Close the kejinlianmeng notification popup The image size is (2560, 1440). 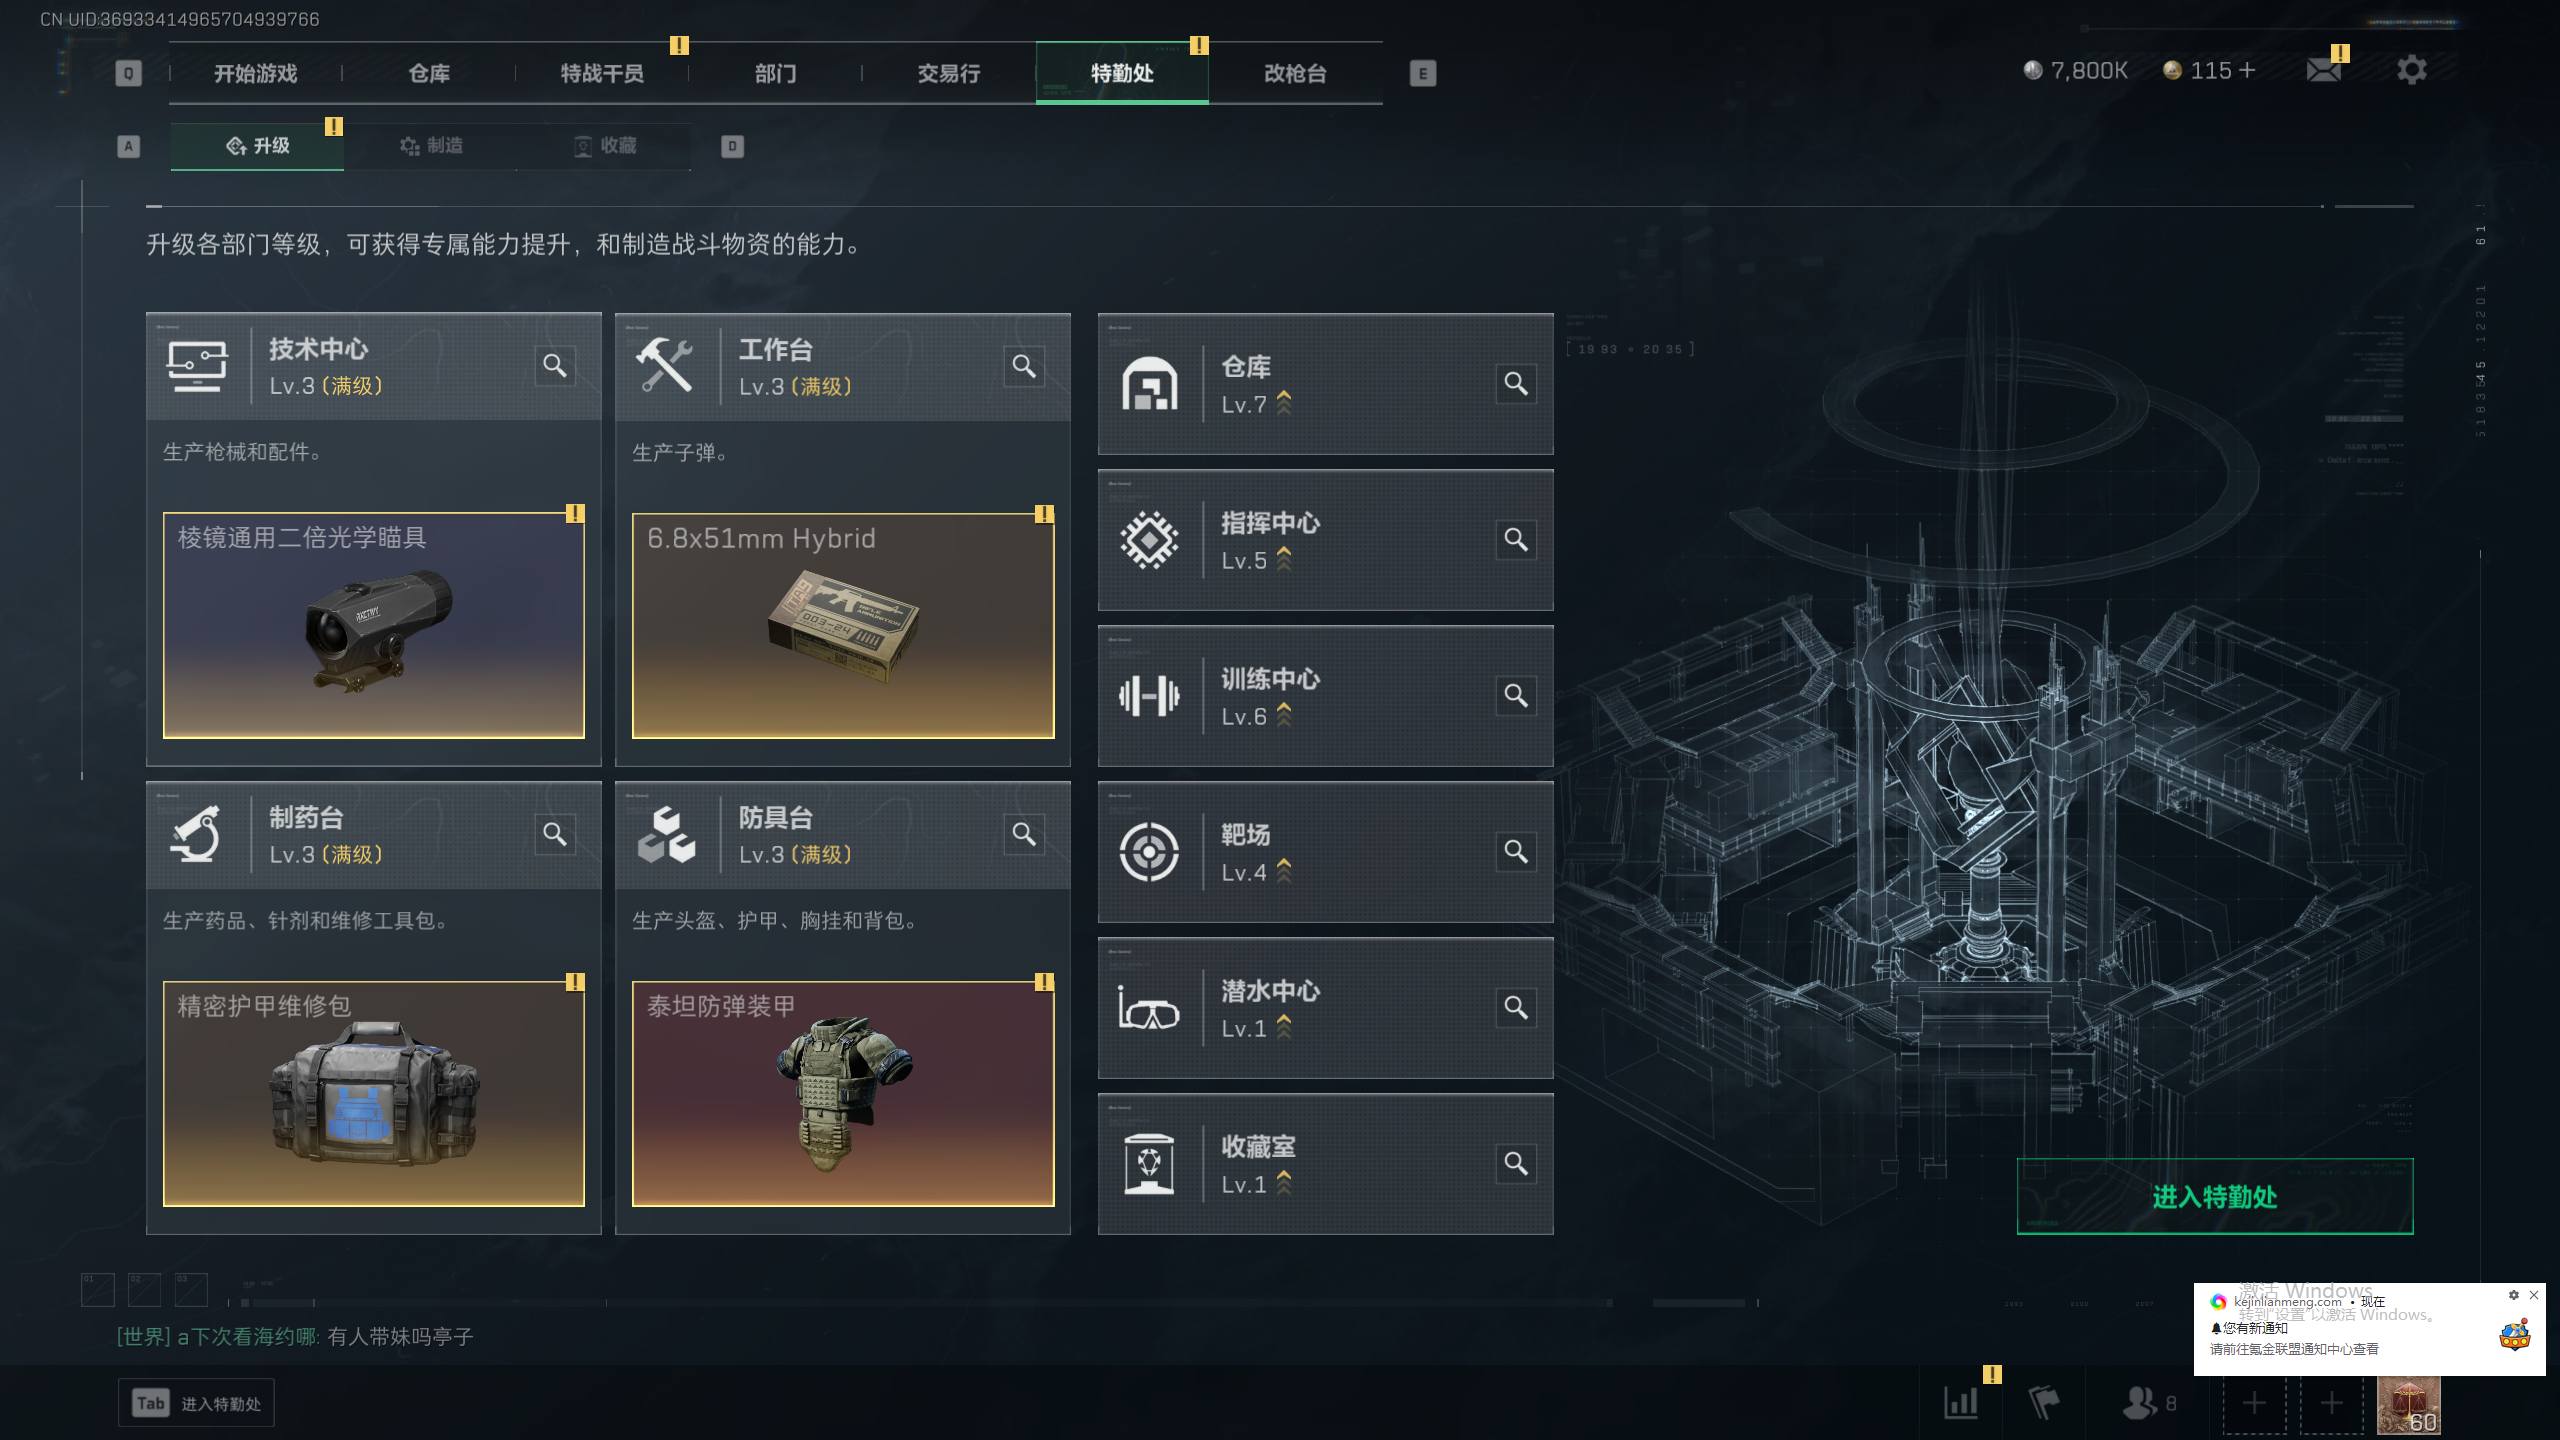point(2533,1295)
